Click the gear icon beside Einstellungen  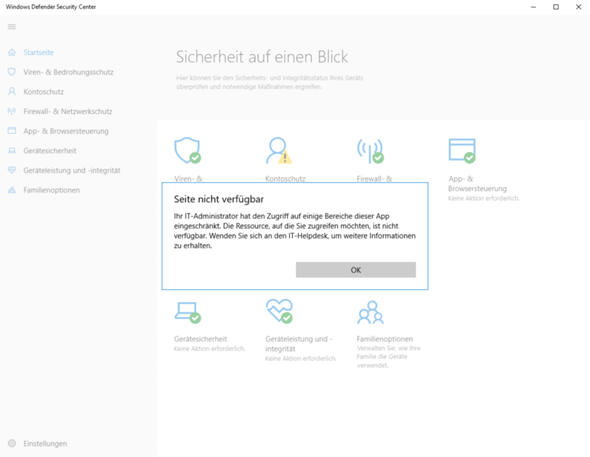click(x=12, y=443)
